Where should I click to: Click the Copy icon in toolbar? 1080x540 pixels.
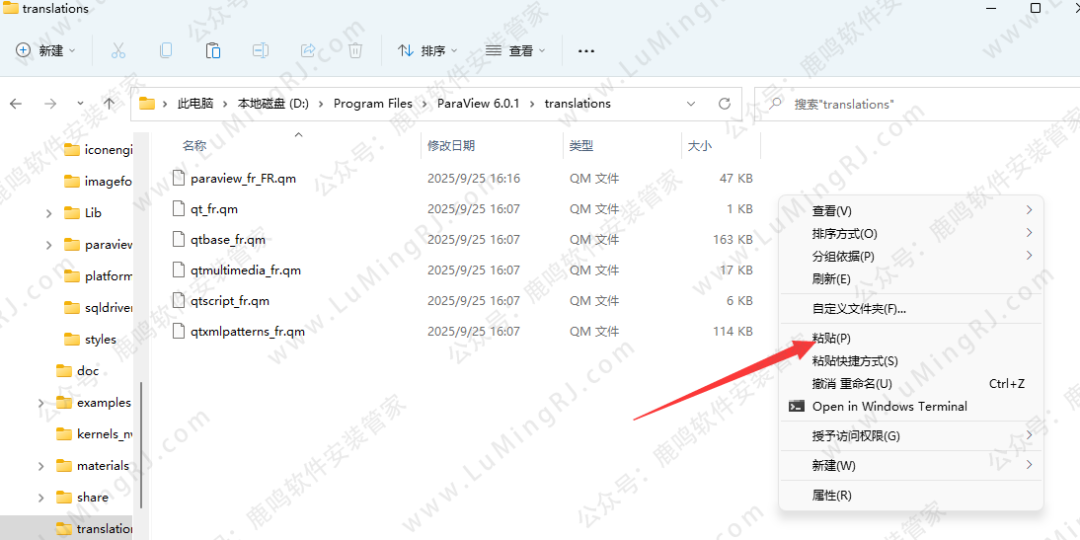click(x=166, y=50)
